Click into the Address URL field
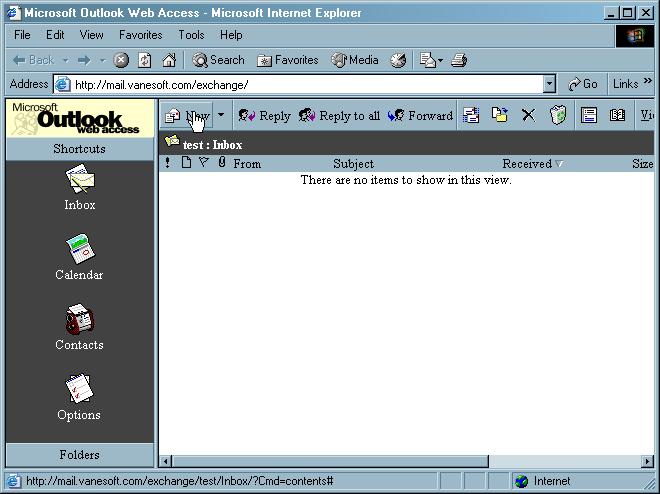660x494 pixels. [299, 85]
